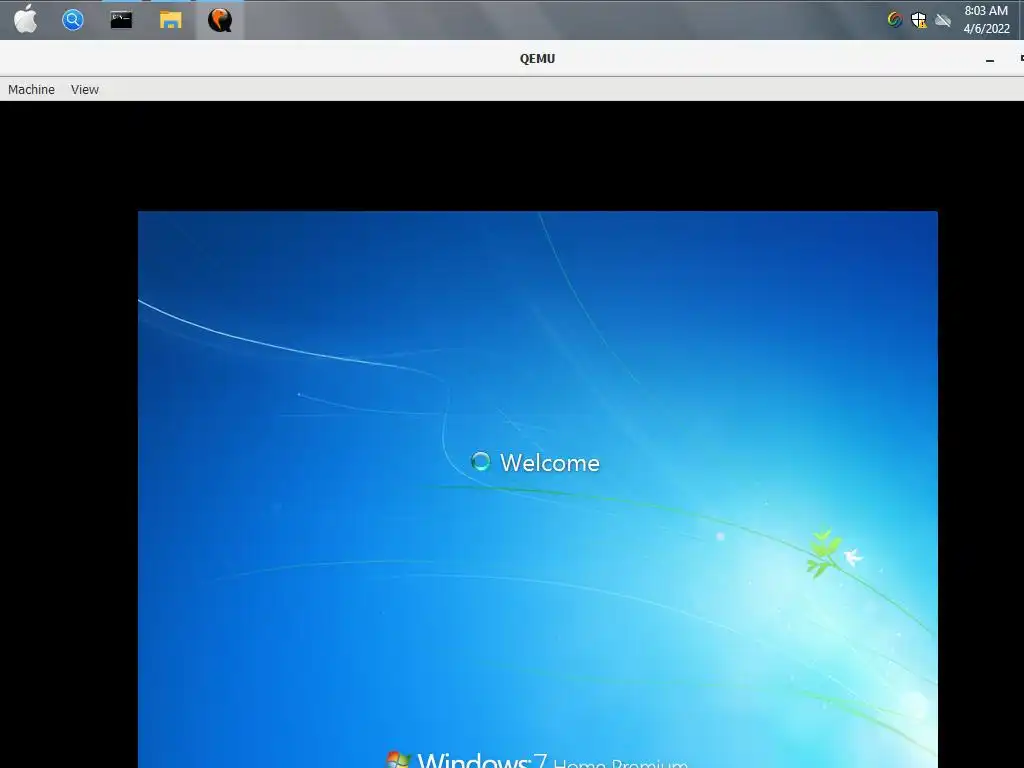Click the date 4/6/2022 in the tray

(x=986, y=29)
